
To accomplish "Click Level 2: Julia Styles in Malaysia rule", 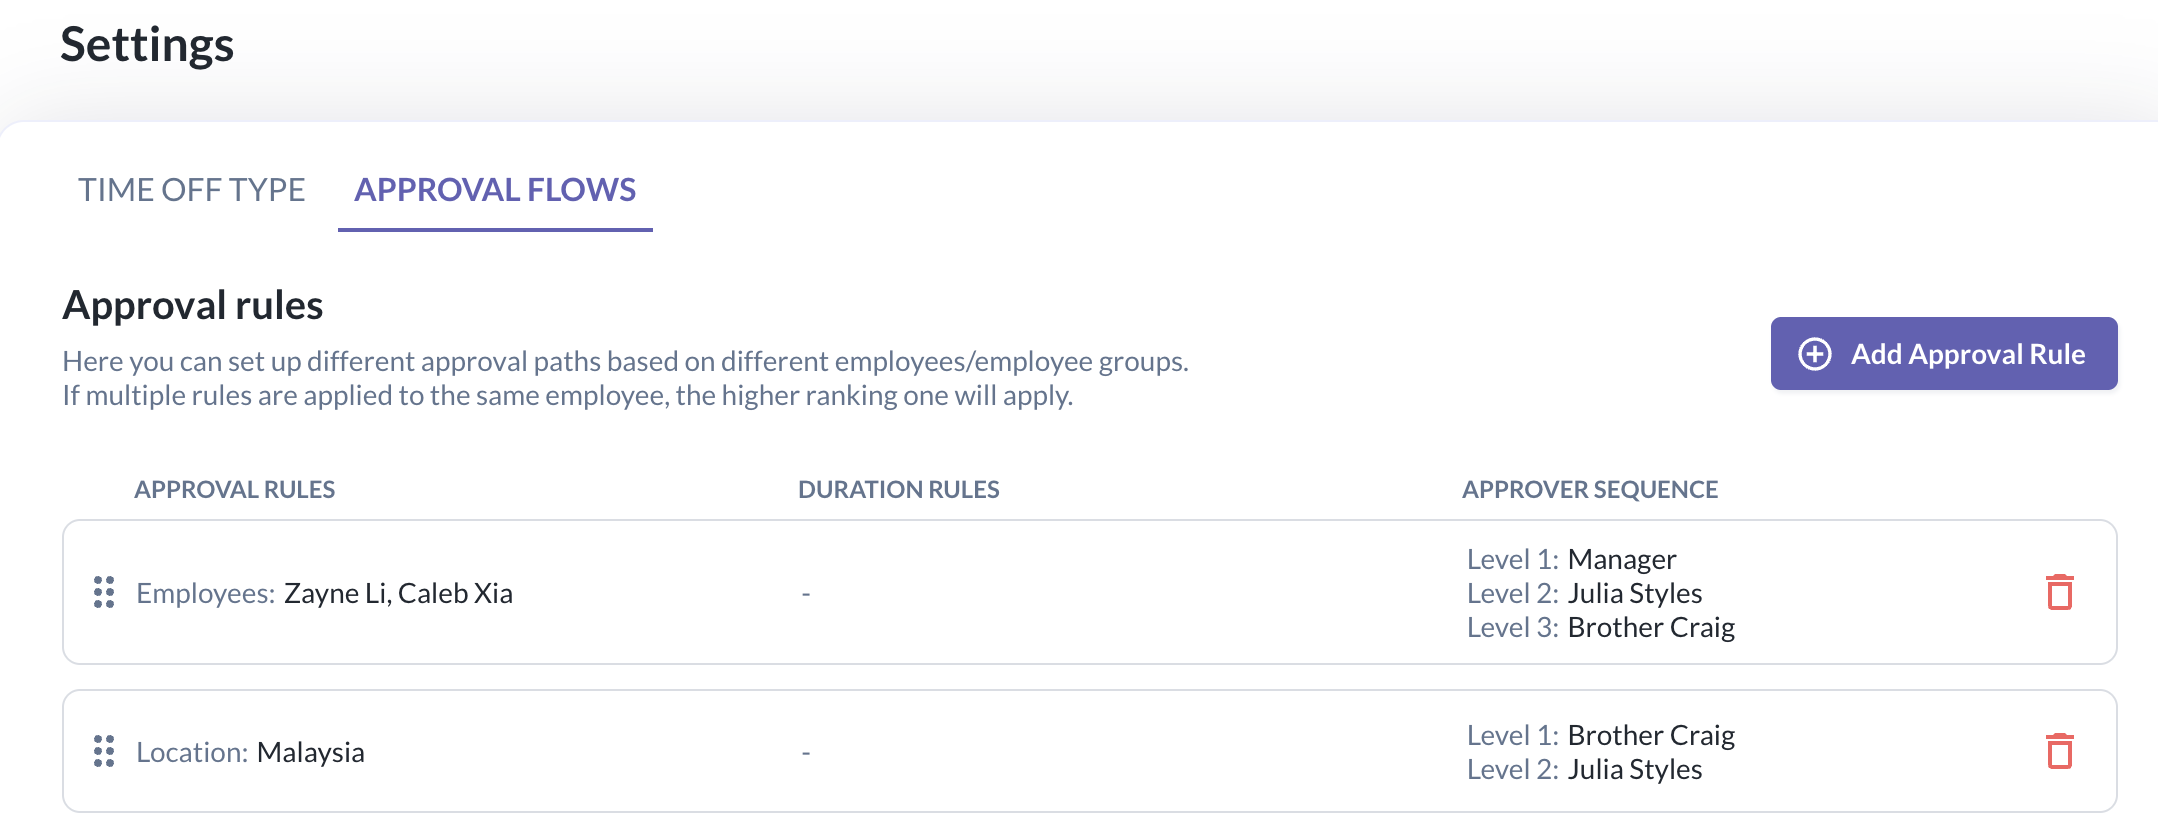I will click(1584, 769).
